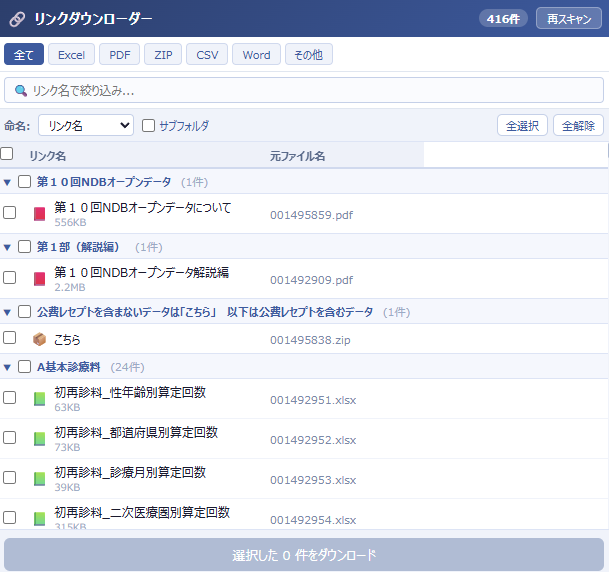The width and height of the screenshot is (609, 572).
Task: Enable the サブフォルダ checkbox
Action: [149, 126]
